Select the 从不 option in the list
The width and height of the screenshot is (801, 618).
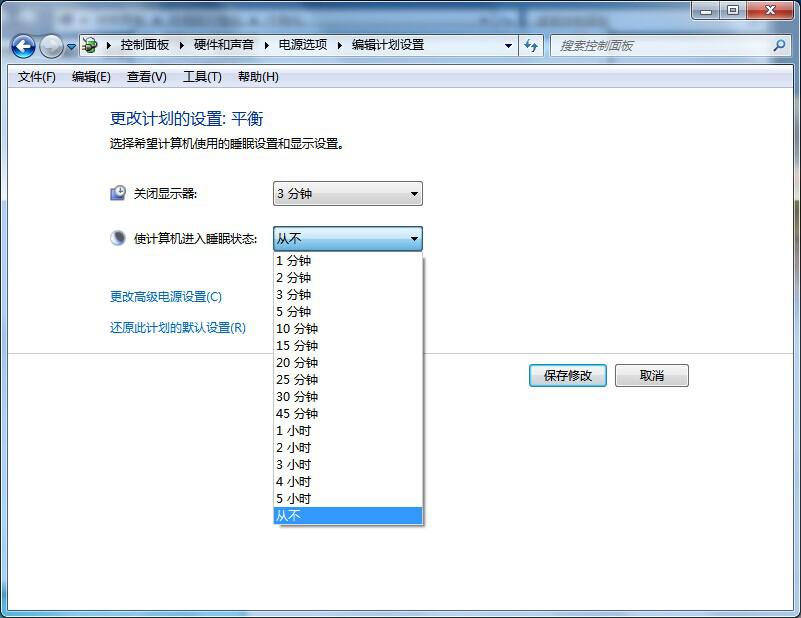coord(289,516)
